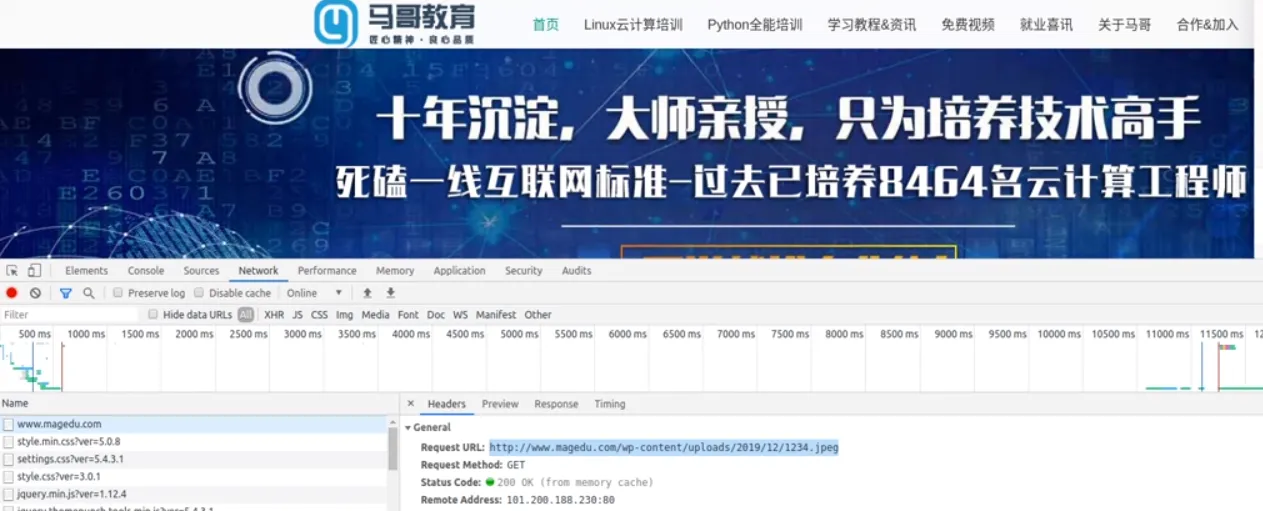Open the Audits tab
Screen dimensions: 1263x511
tap(576, 271)
